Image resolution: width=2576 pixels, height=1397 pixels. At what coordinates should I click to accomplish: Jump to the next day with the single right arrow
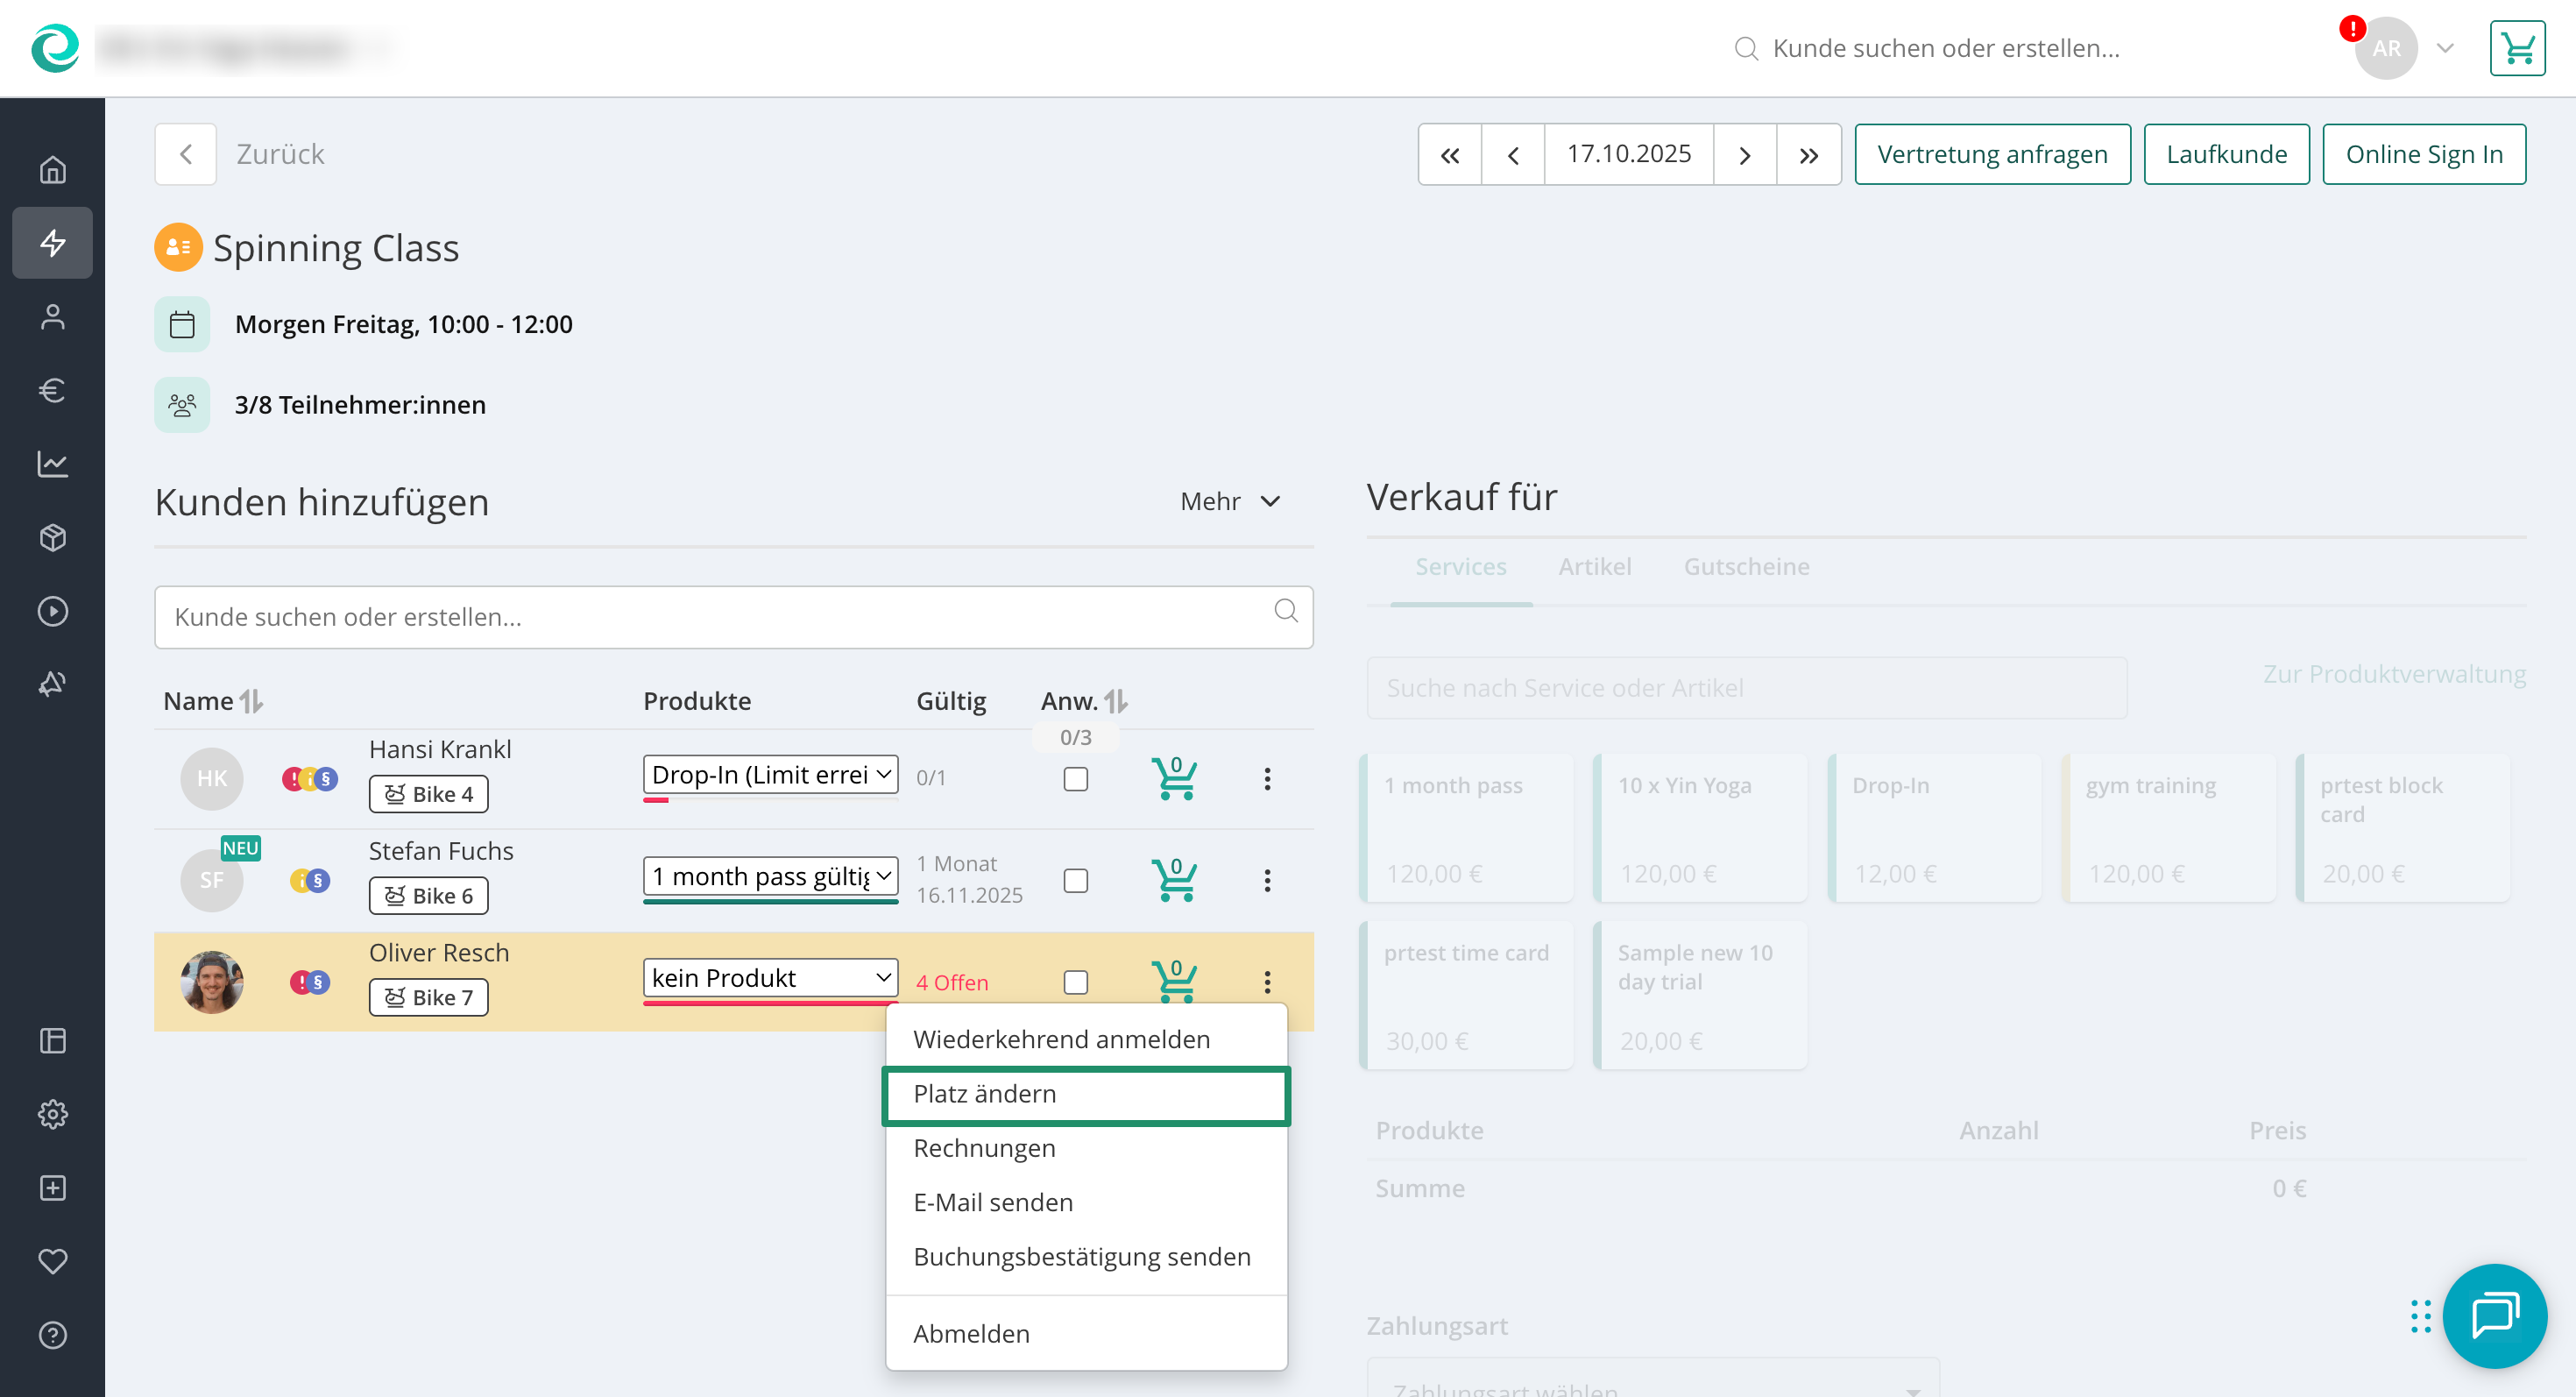pyautogui.click(x=1744, y=155)
